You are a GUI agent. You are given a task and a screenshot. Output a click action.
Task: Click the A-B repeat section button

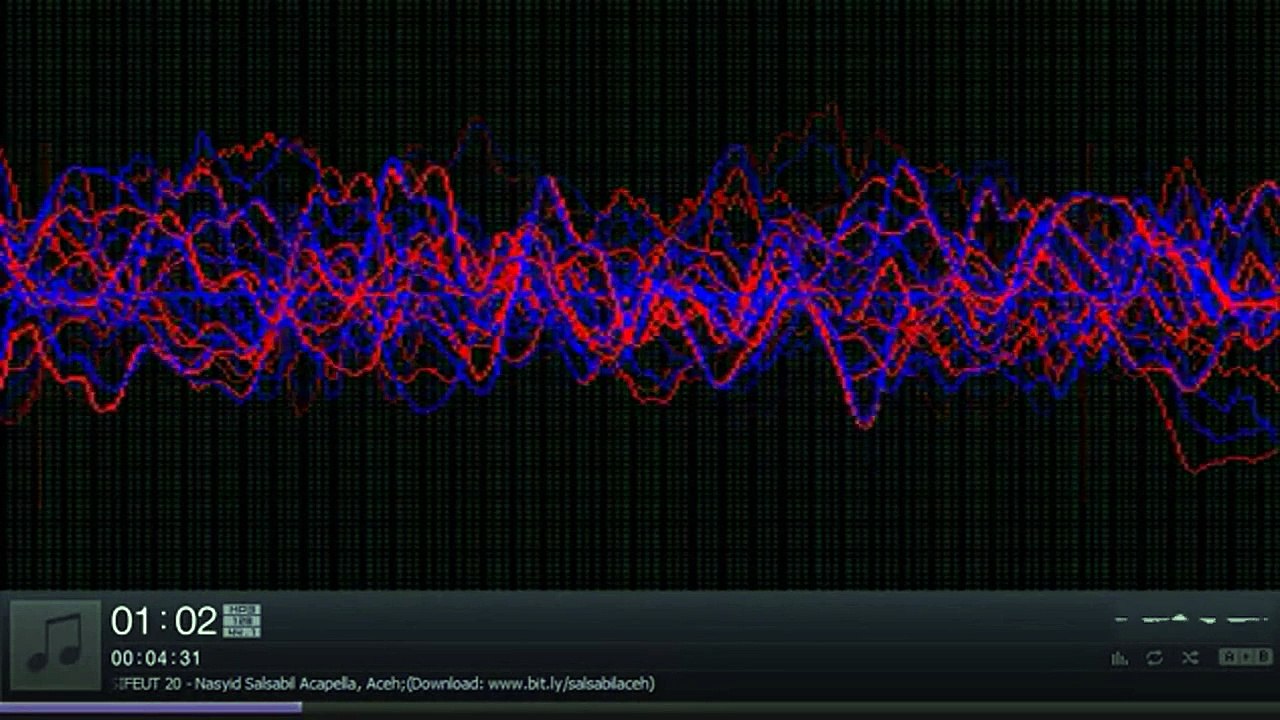pyautogui.click(x=1245, y=657)
